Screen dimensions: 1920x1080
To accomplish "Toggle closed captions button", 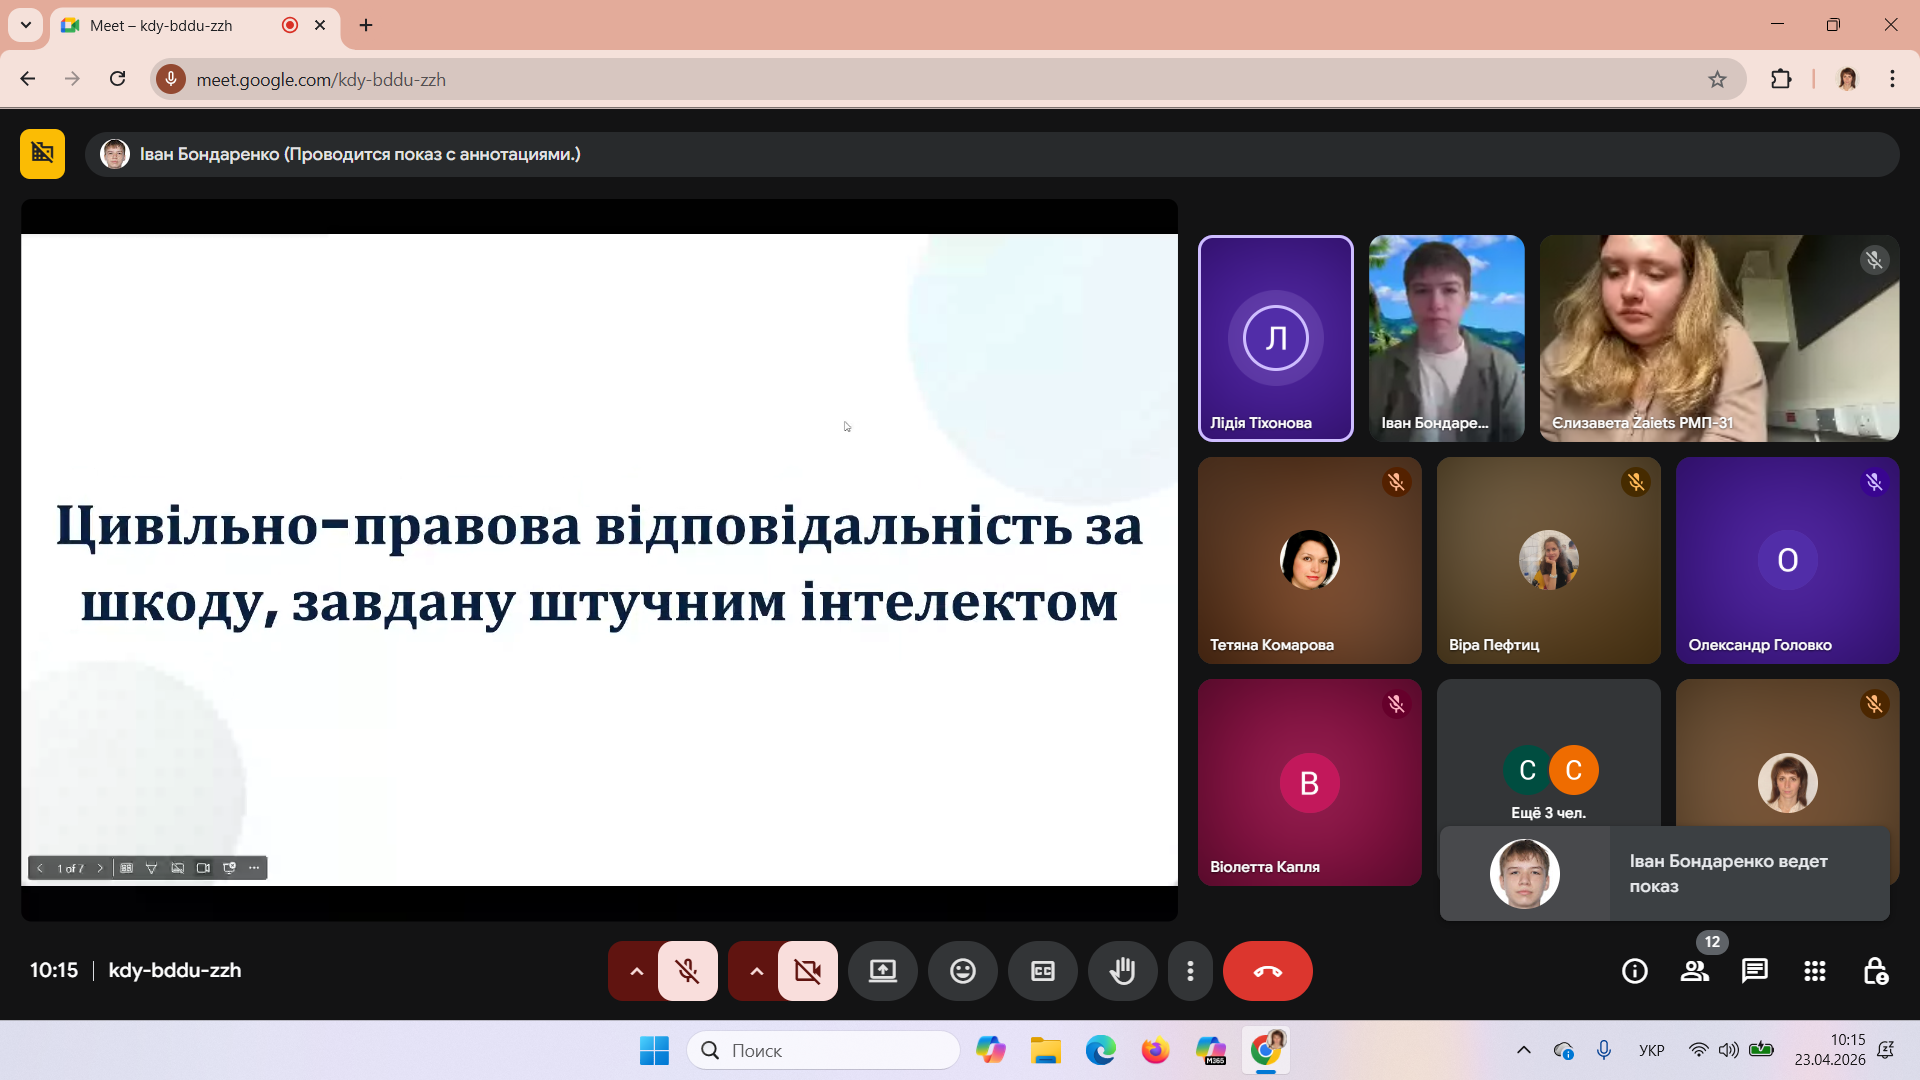I will click(1042, 971).
